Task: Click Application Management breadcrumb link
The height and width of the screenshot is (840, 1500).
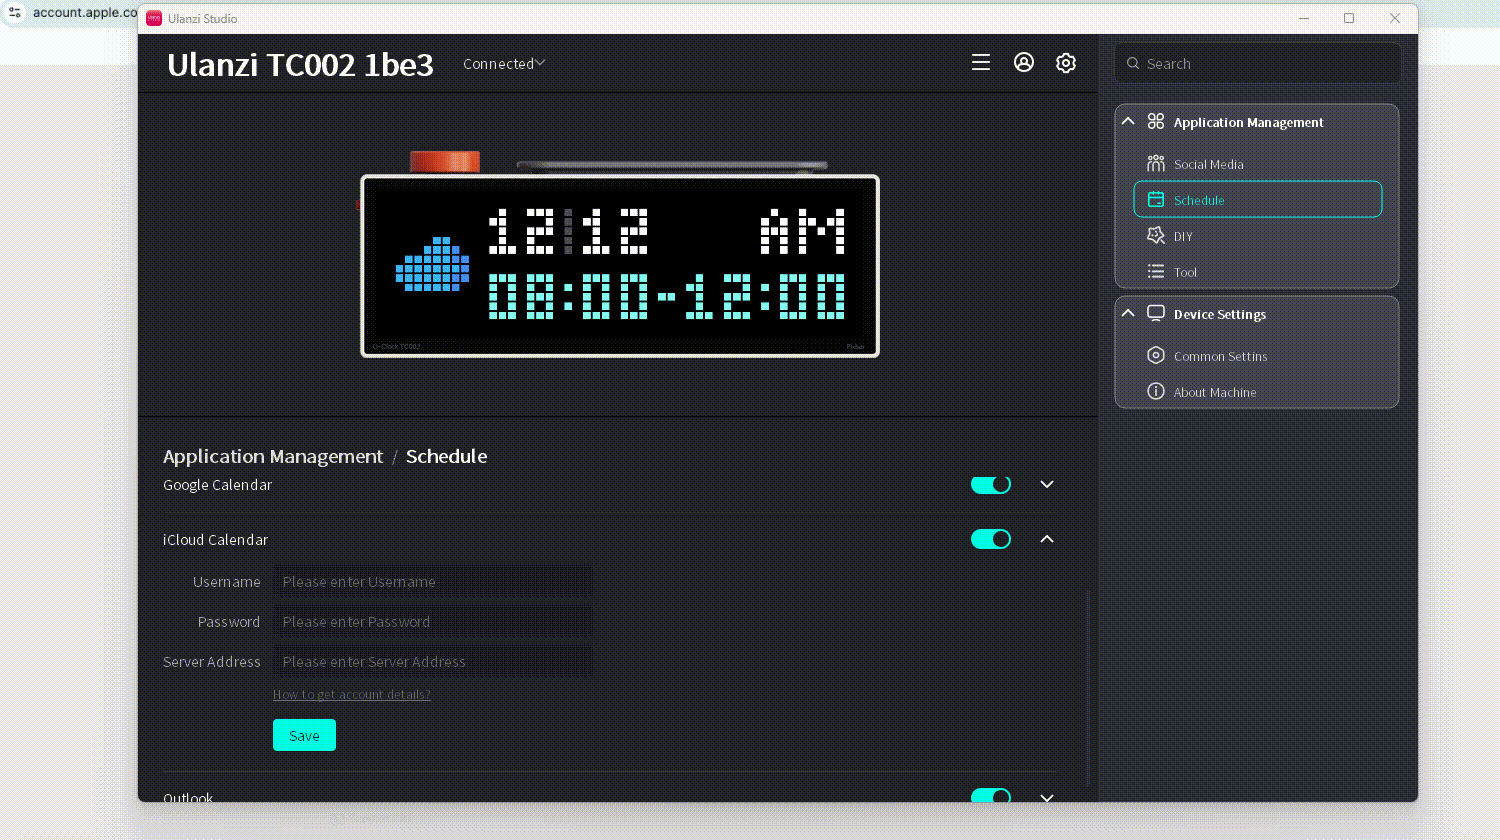Action: pyautogui.click(x=273, y=456)
